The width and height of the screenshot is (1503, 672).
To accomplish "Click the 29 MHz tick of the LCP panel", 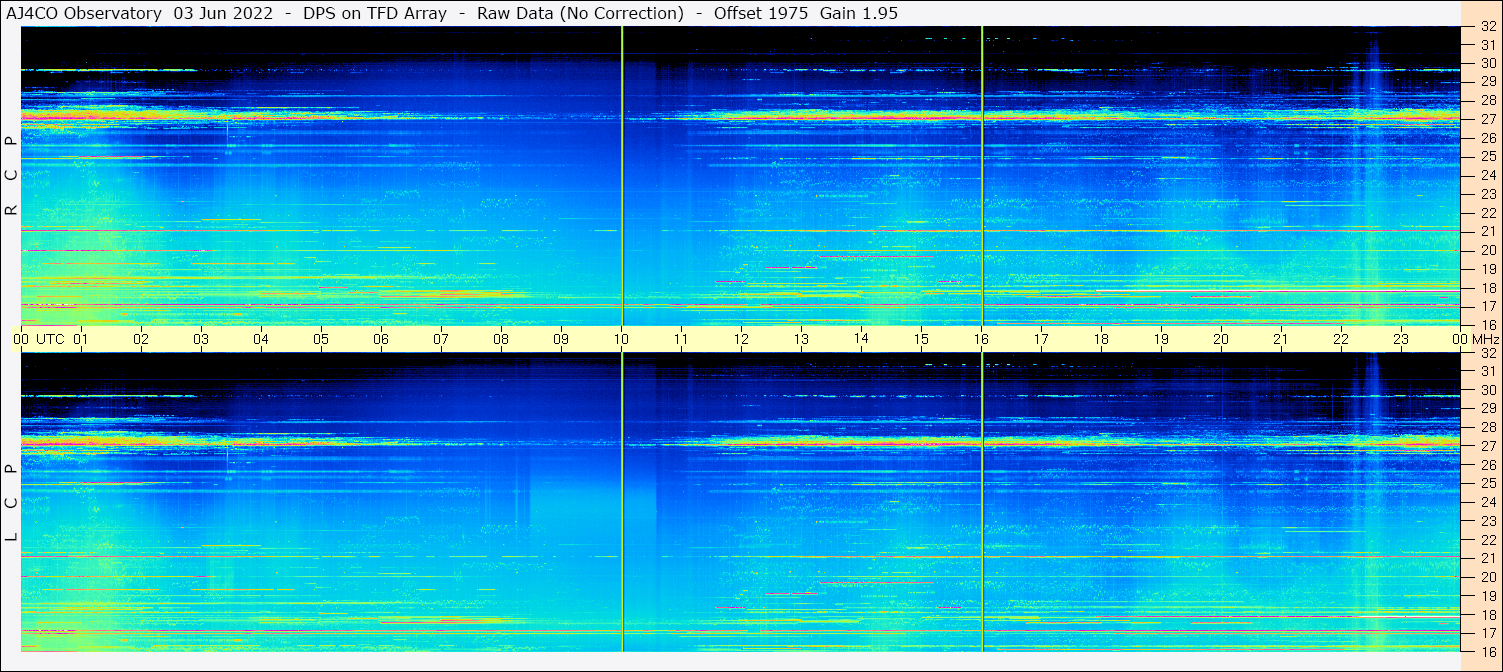I will click(x=1488, y=409).
